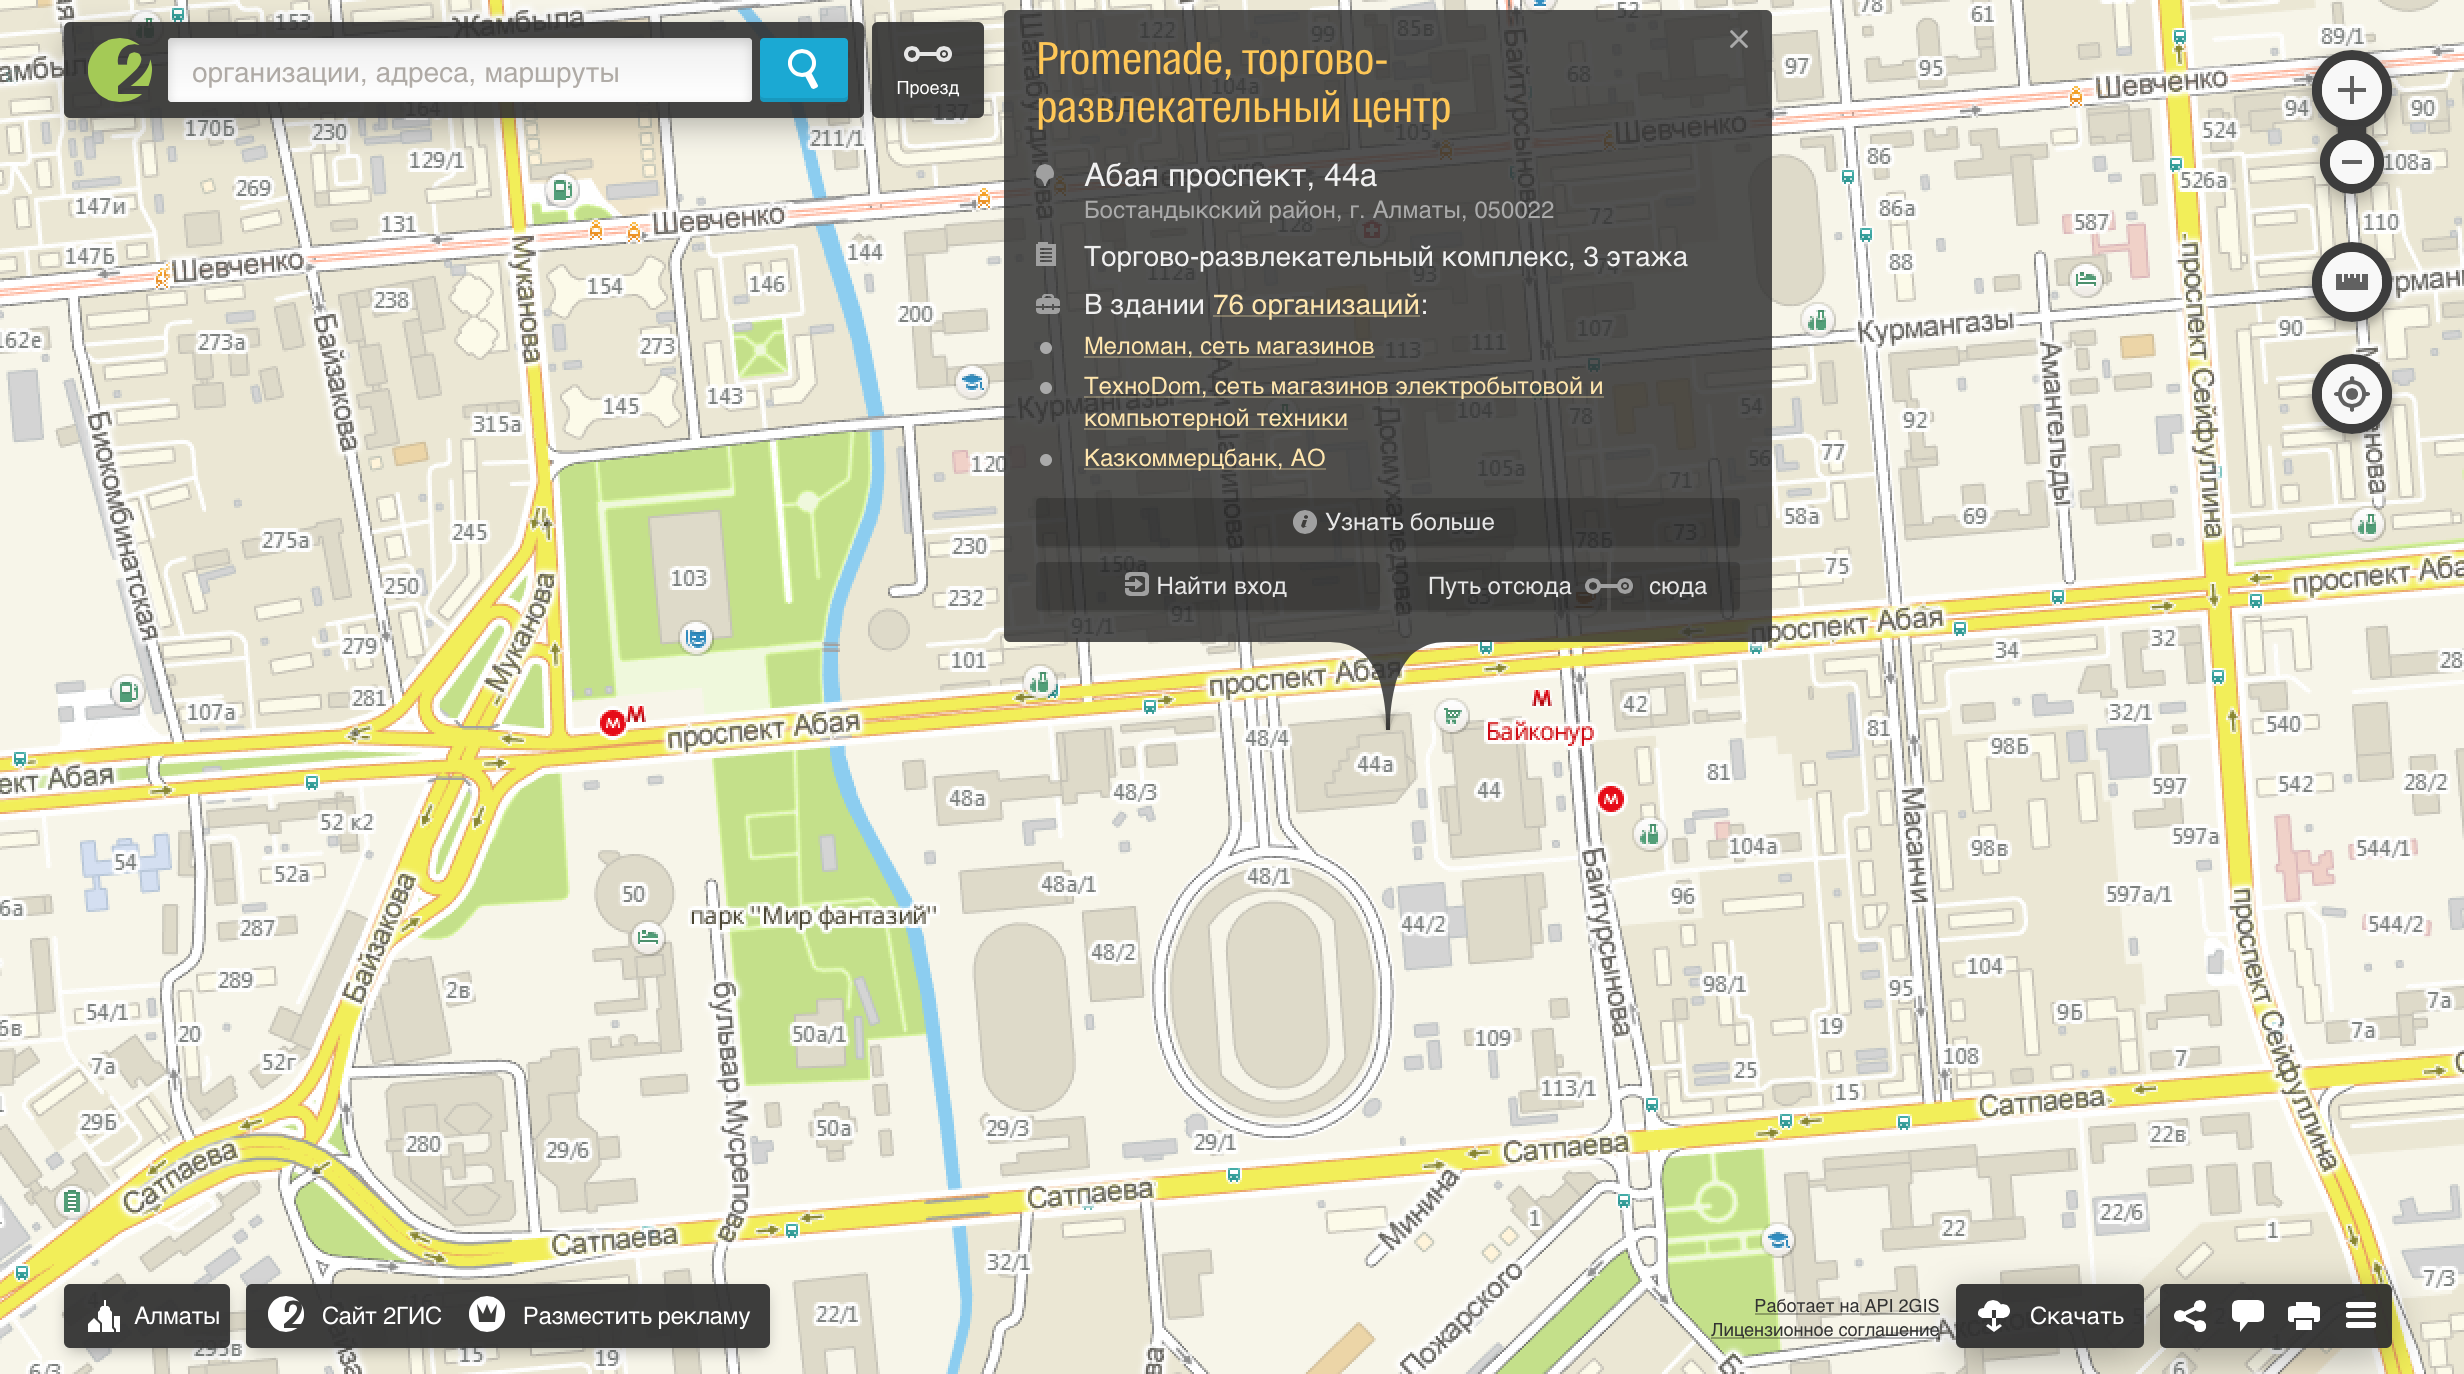The height and width of the screenshot is (1374, 2464).
Task: Open the Сайт 2ГИС link
Action: 353,1316
